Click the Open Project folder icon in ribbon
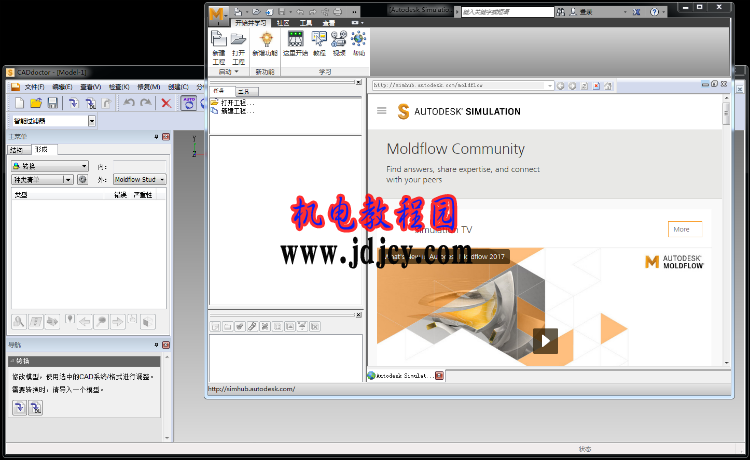Image resolution: width=750 pixels, height=460 pixels. pyautogui.click(x=238, y=39)
